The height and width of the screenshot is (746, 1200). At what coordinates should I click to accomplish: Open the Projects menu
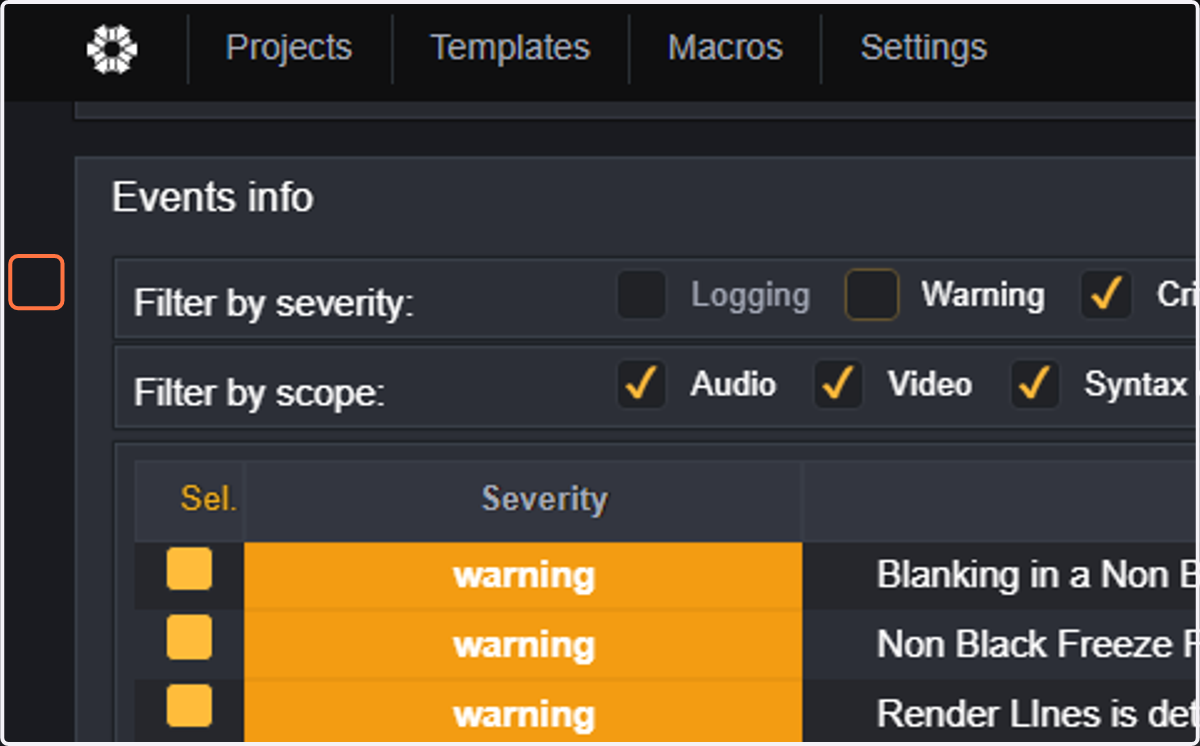(x=289, y=48)
